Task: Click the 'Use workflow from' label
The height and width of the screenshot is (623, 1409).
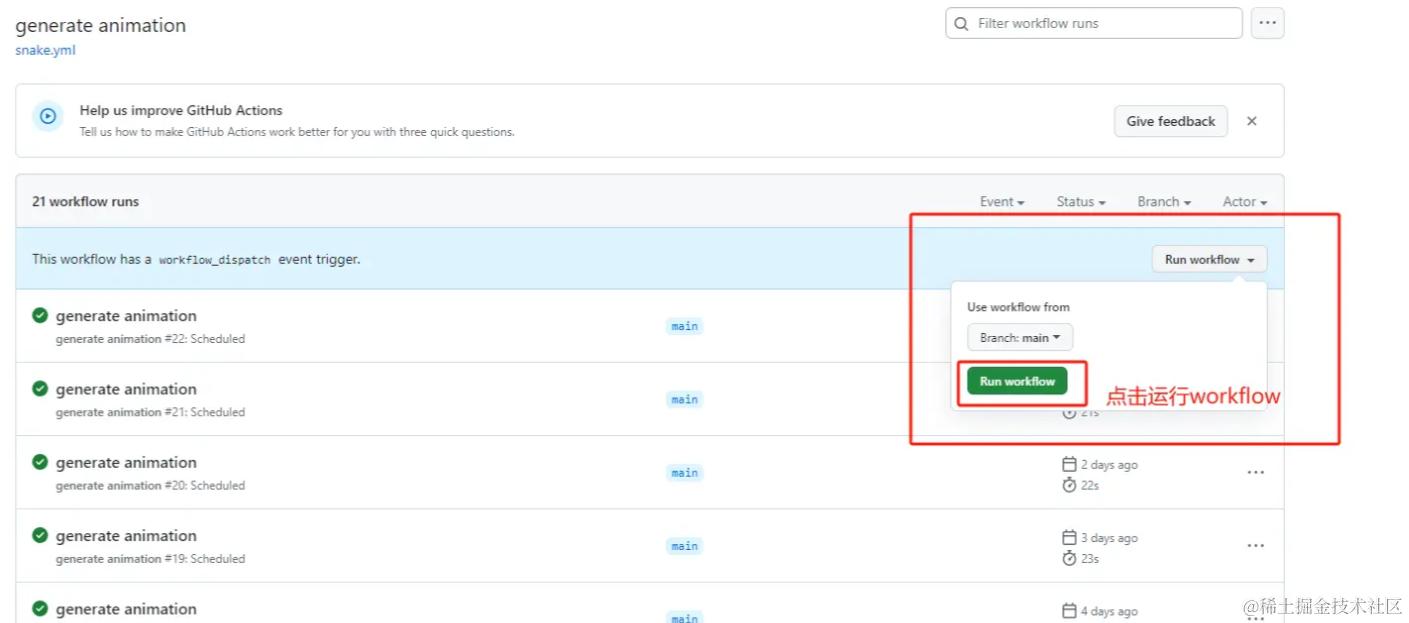Action: 1018,307
